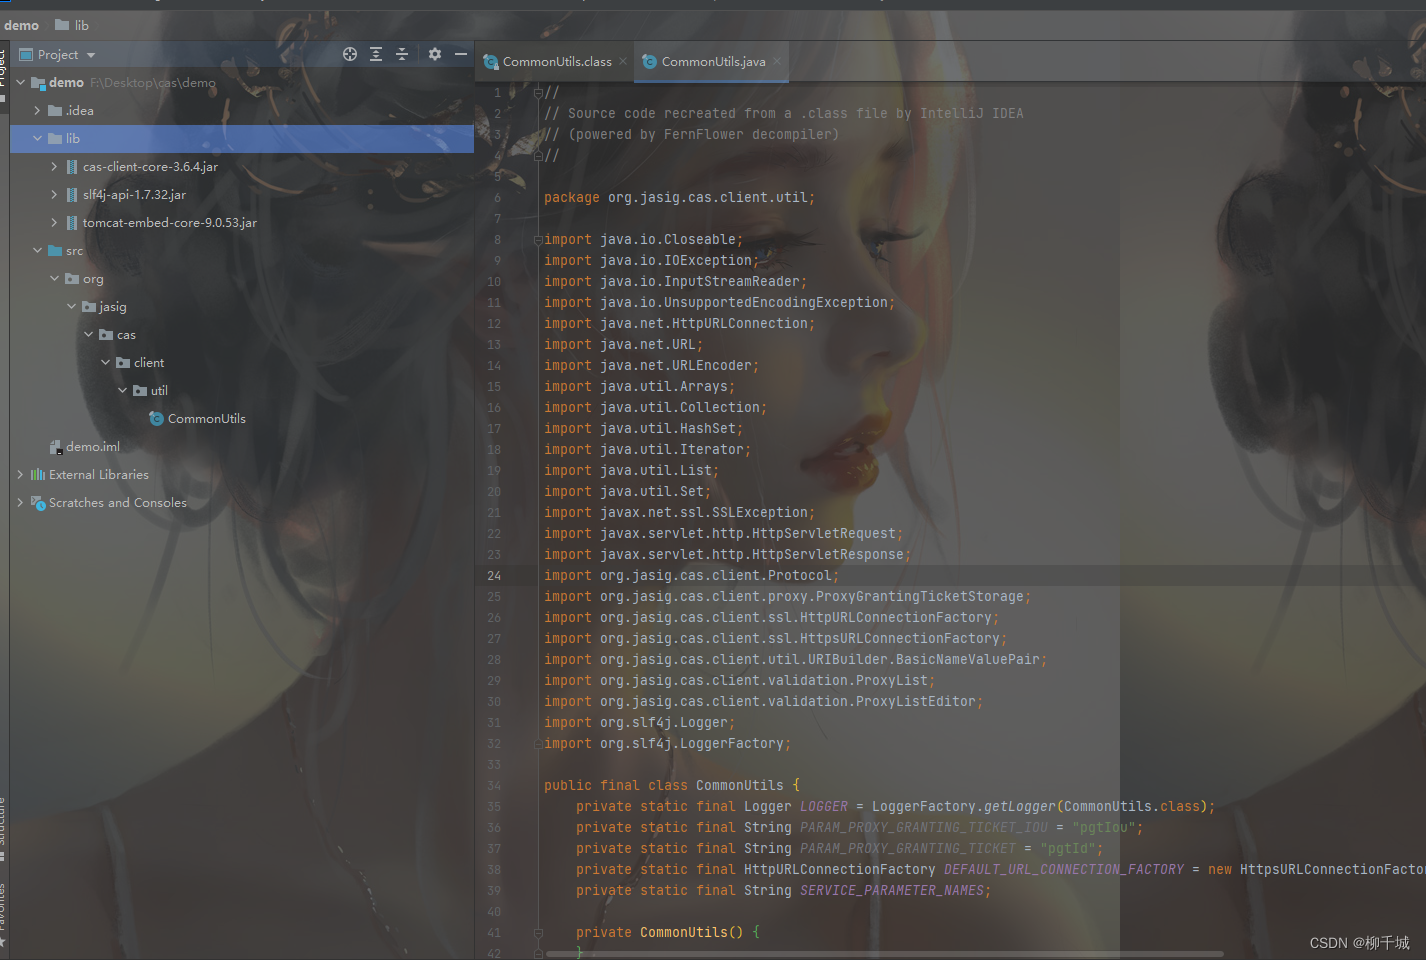The image size is (1426, 960).
Task: Expand External Libraries node
Action: pos(20,475)
